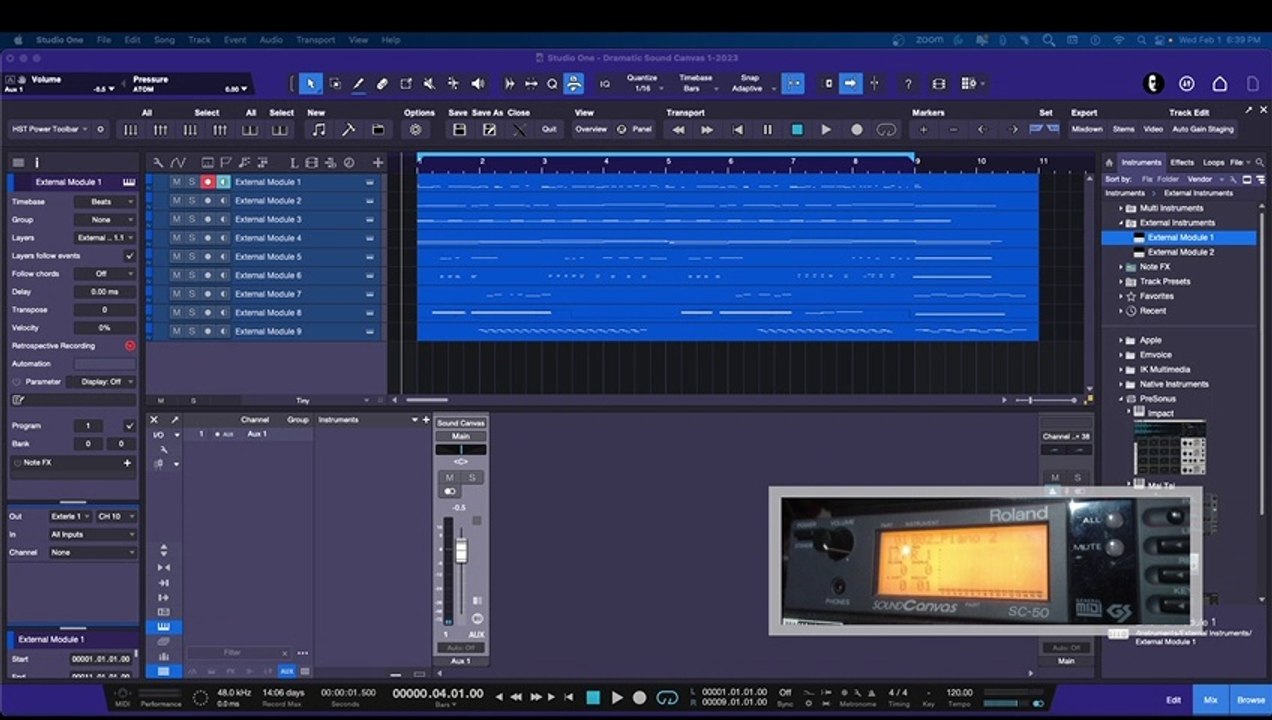The image size is (1272, 720).
Task: Expand the Multi Instruments folder
Action: tap(1122, 208)
